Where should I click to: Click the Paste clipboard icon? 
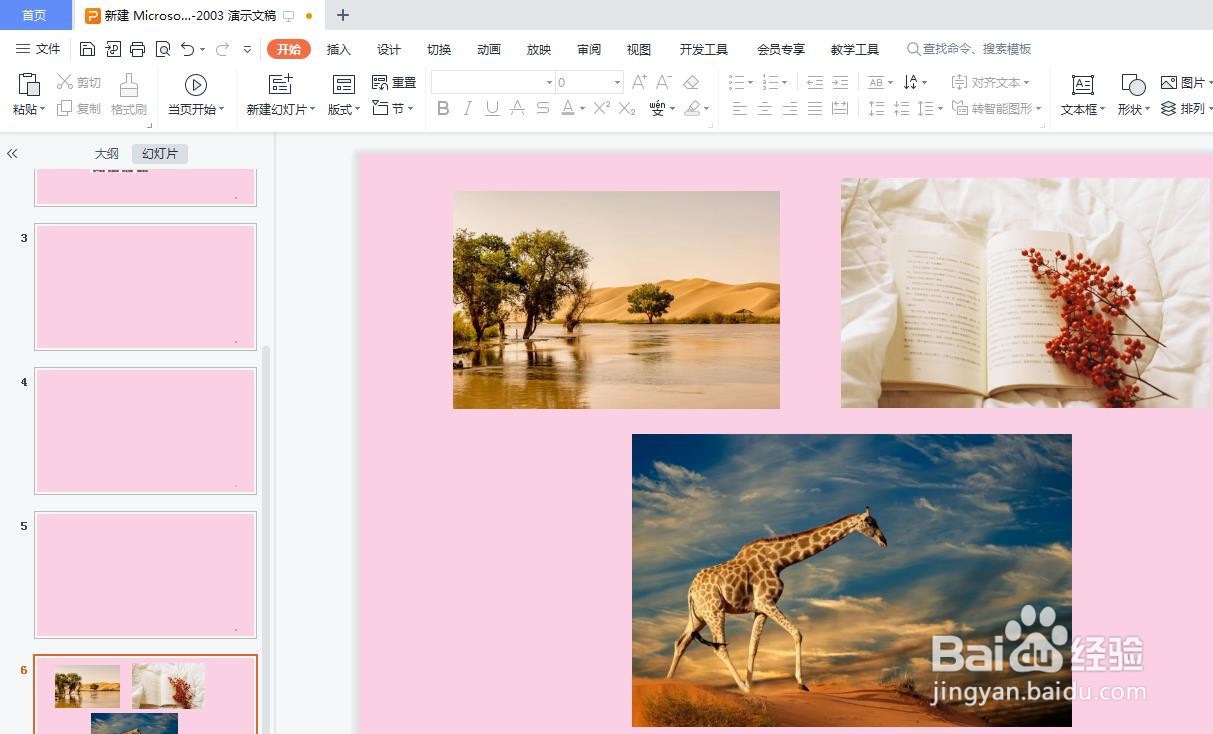[29, 84]
